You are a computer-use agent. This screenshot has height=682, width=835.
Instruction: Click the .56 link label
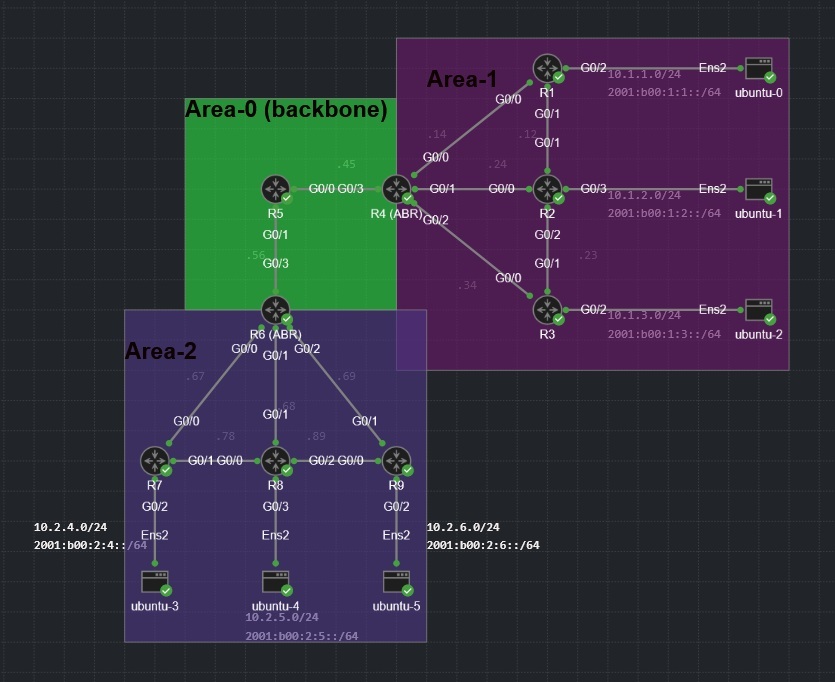pyautogui.click(x=256, y=256)
